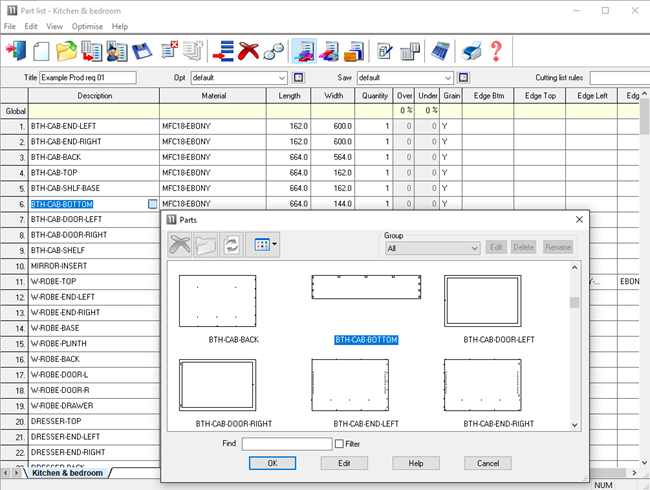This screenshot has height=490, width=650.
Task: Click the exit door icon in toolbar
Action: point(16,50)
